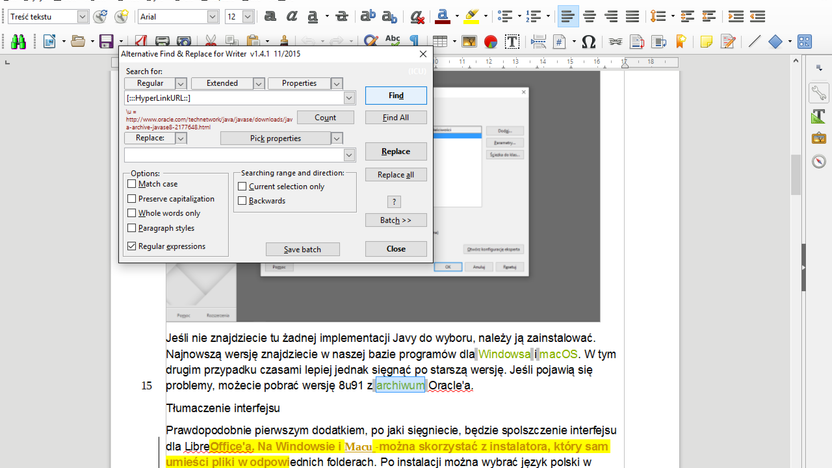Expand the Extended dropdown arrow
This screenshot has width=832, height=468.
258,83
